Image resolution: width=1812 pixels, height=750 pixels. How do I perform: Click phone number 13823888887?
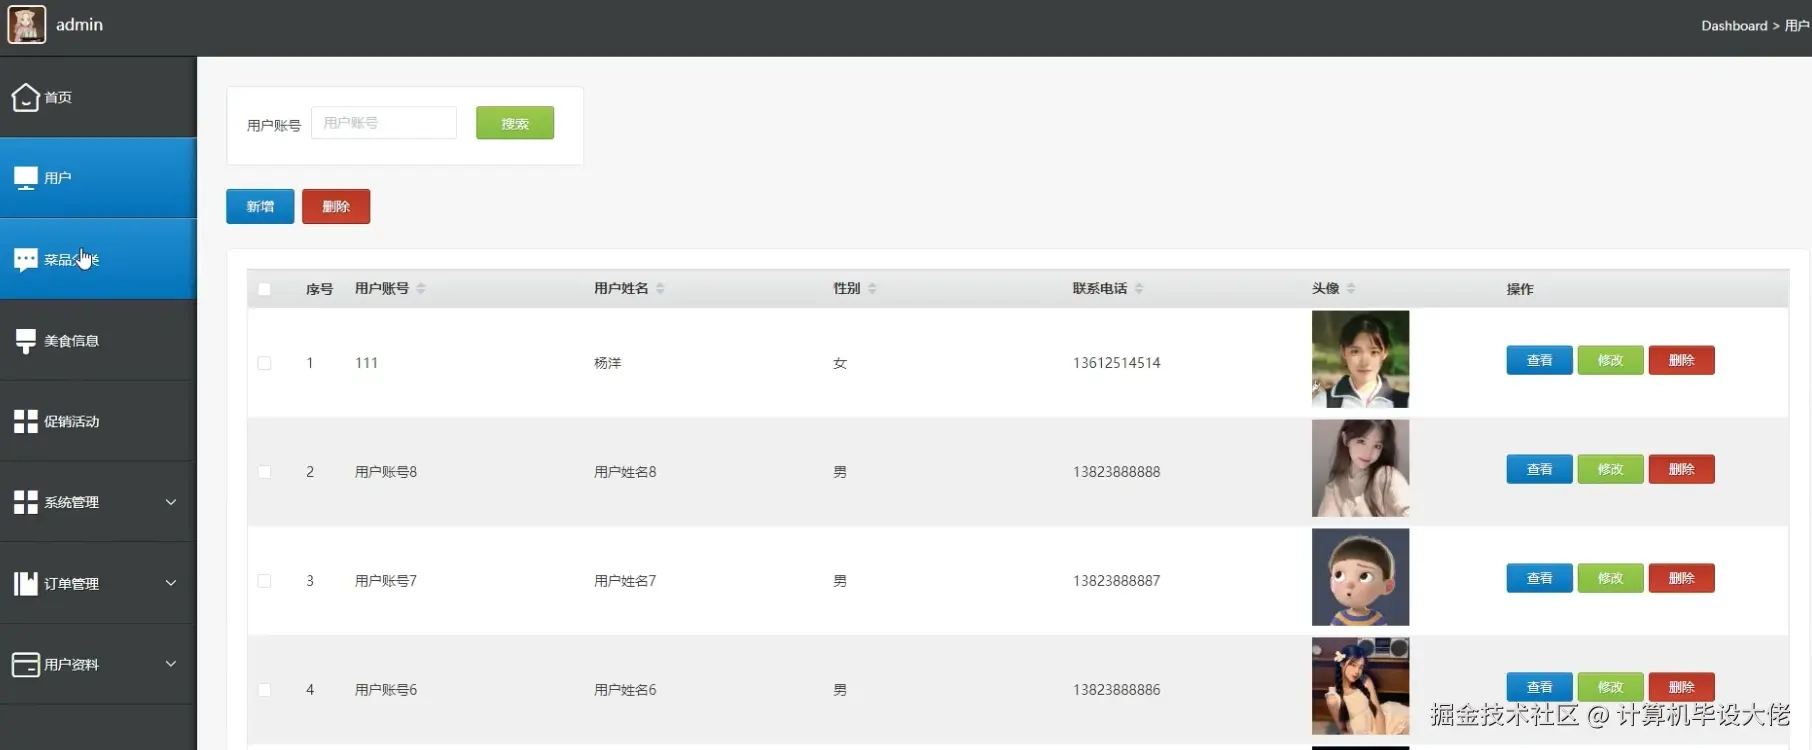pos(1116,581)
